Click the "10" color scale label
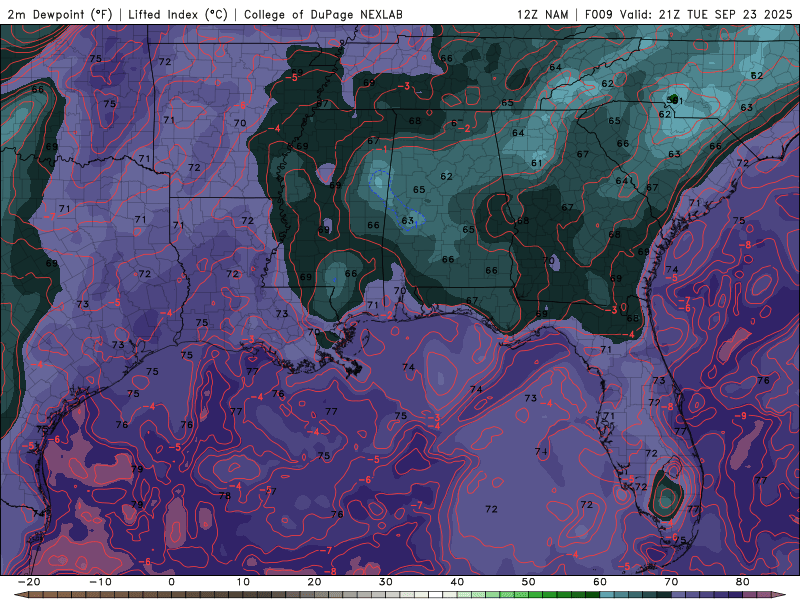This screenshot has width=800, height=600. tap(243, 582)
